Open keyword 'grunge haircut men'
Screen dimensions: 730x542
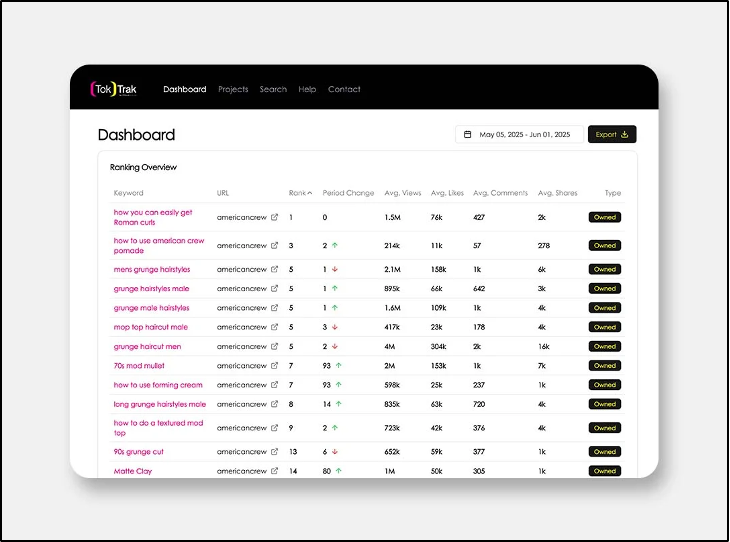pos(147,346)
